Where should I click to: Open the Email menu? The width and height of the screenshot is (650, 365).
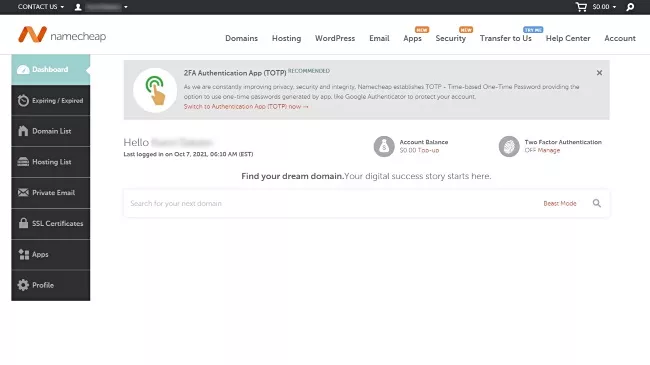379,38
